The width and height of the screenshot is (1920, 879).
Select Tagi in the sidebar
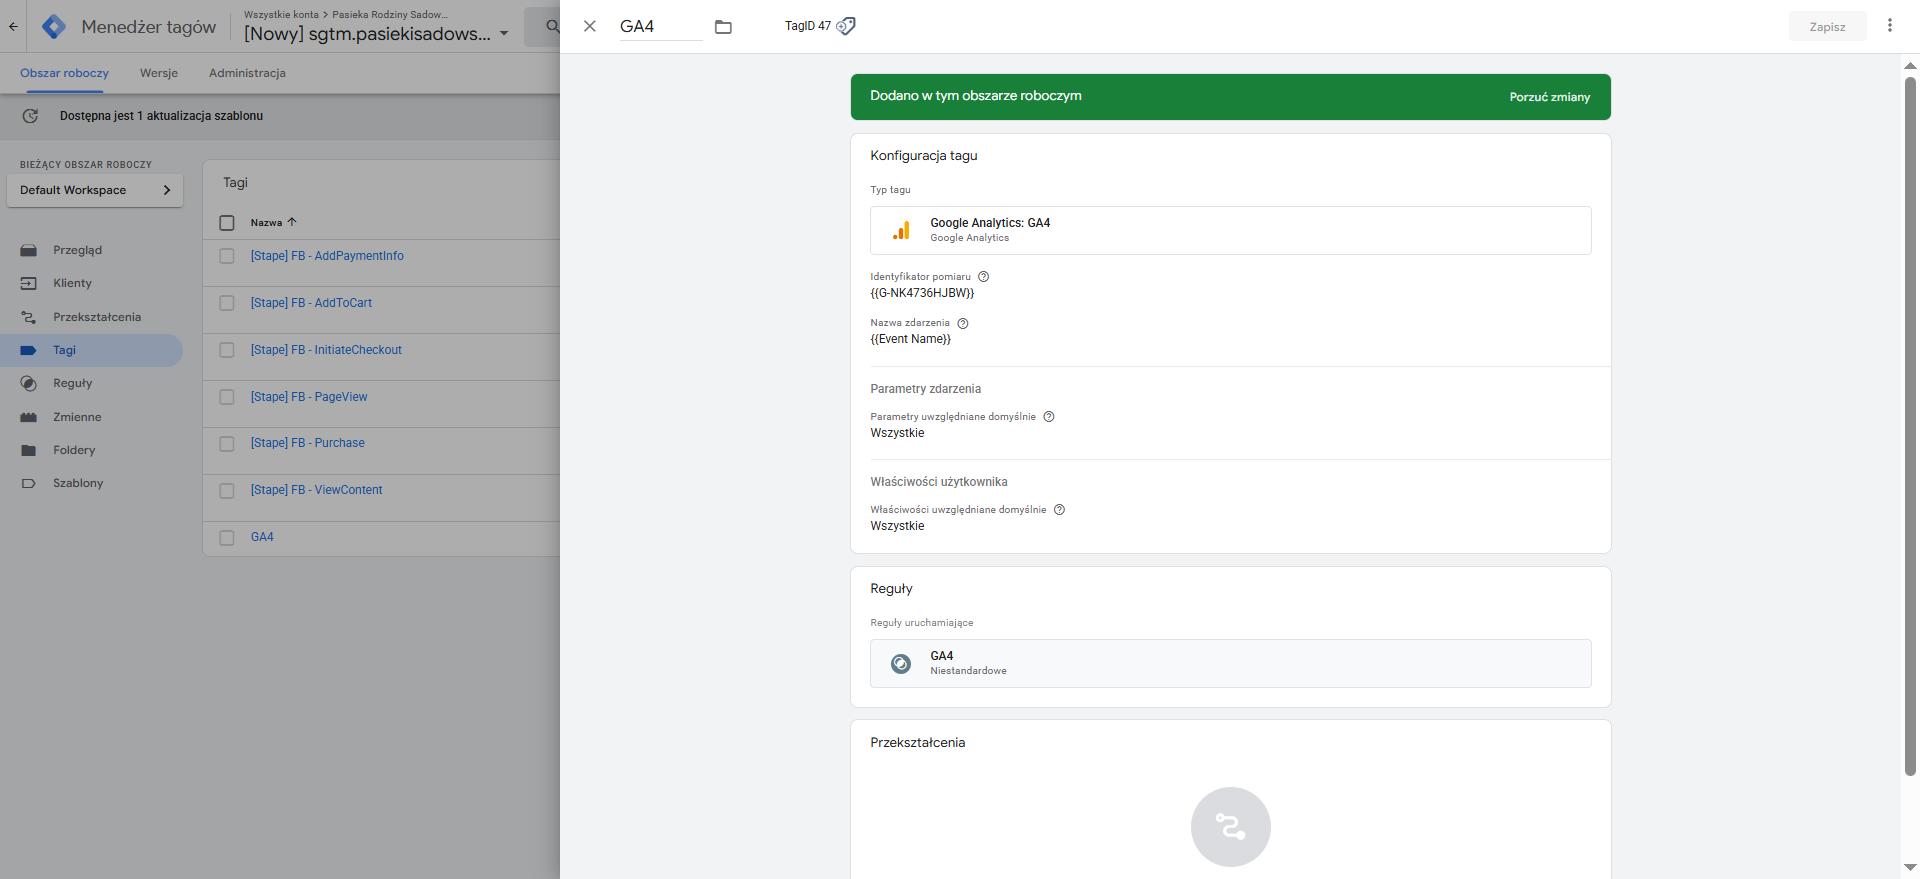coord(64,350)
